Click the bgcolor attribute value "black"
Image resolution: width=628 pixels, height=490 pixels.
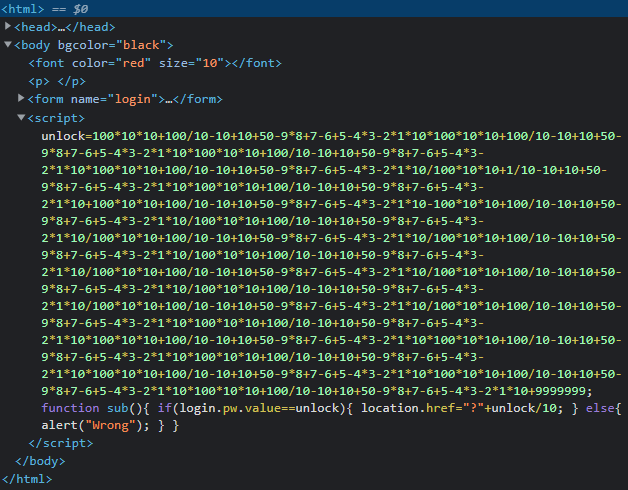pyautogui.click(x=141, y=45)
